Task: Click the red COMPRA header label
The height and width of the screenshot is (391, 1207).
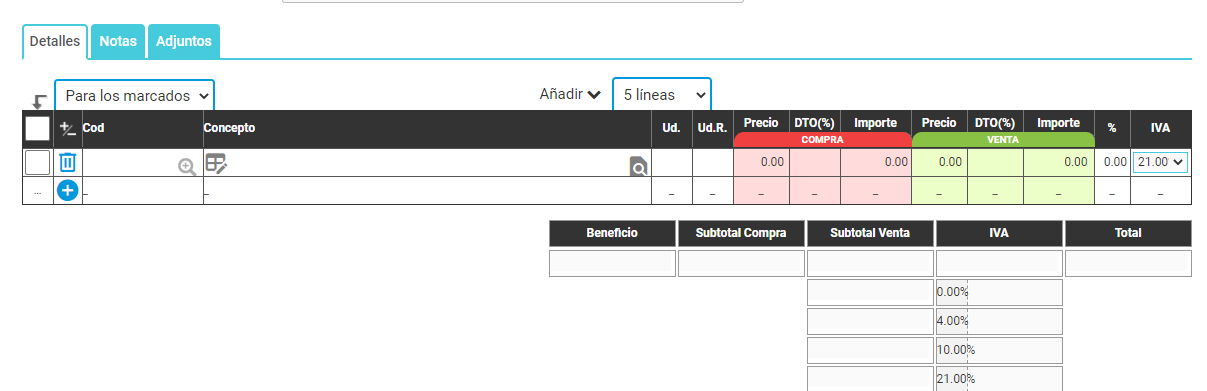Action: pos(822,140)
